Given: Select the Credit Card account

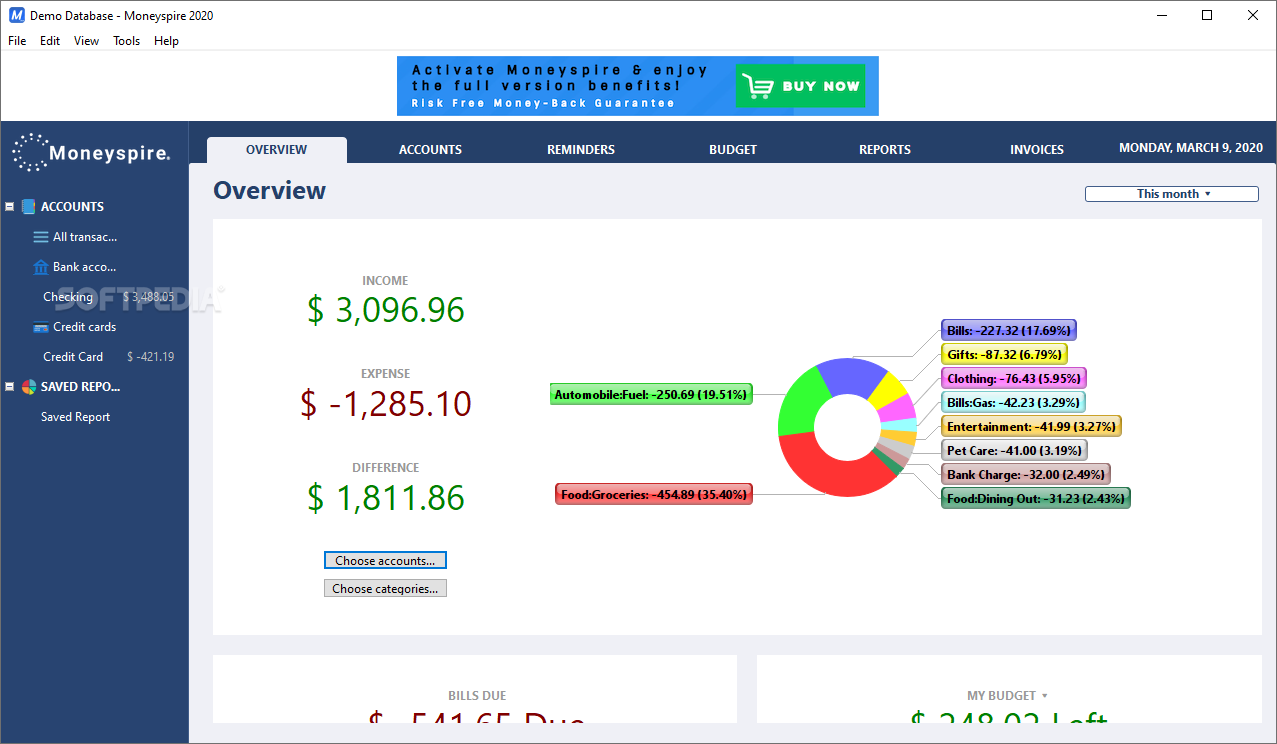Looking at the screenshot, I should [x=73, y=357].
